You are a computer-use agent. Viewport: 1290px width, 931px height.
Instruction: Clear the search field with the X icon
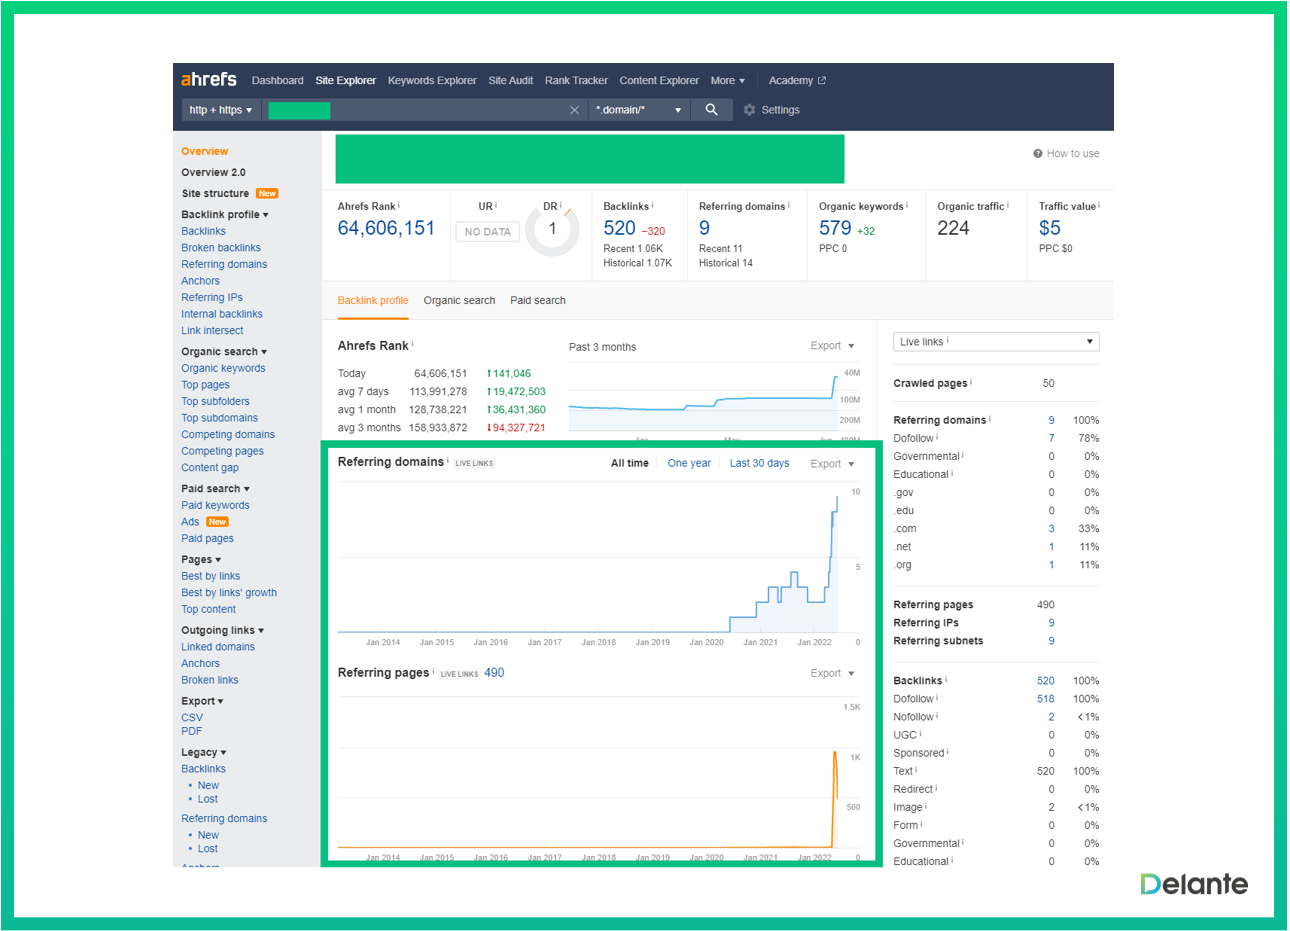[x=575, y=110]
